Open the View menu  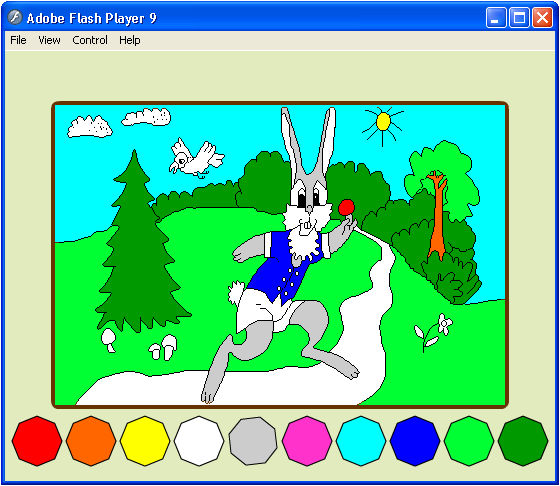point(49,40)
